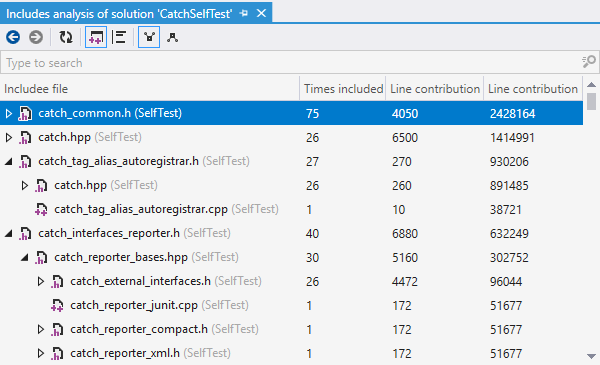Select catch_external_interfaces.h row
The width and height of the screenshot is (600, 365).
[291, 282]
